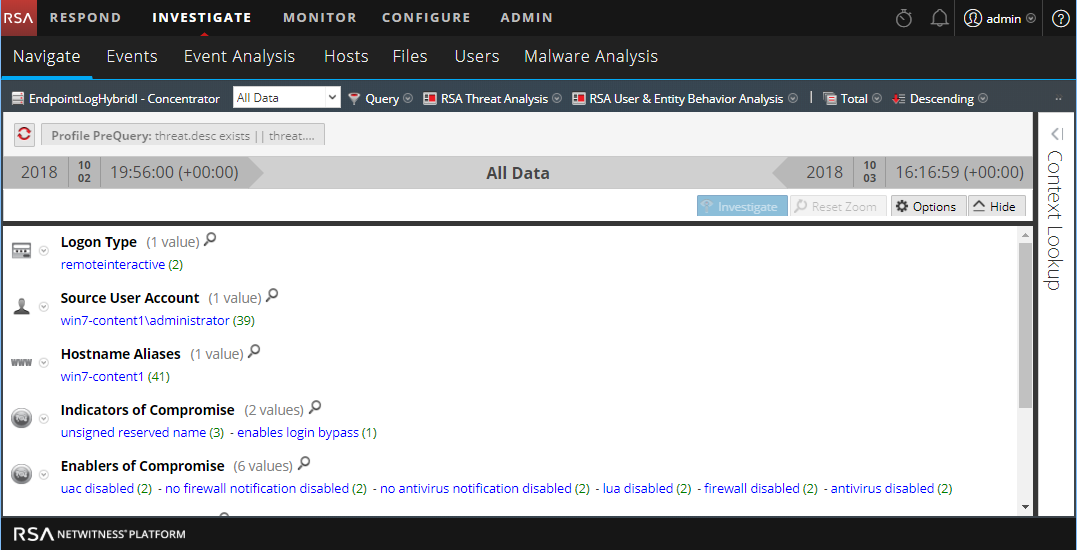This screenshot has height=550, width=1077.
Task: Toggle Descending sort order
Action: tap(940, 99)
